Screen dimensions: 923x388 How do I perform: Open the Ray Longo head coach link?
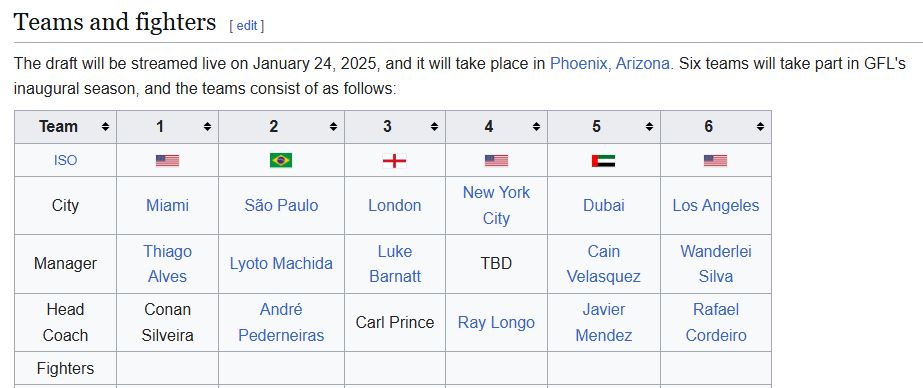pyautogui.click(x=496, y=322)
